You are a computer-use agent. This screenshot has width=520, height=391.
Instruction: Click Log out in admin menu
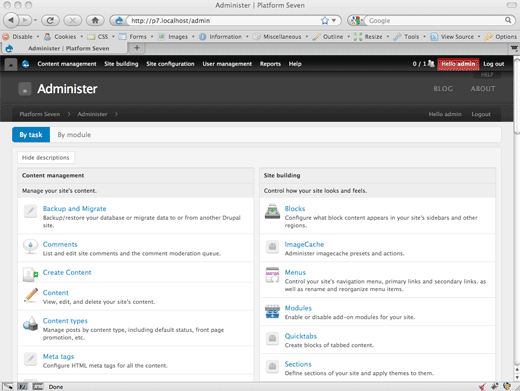pyautogui.click(x=493, y=64)
